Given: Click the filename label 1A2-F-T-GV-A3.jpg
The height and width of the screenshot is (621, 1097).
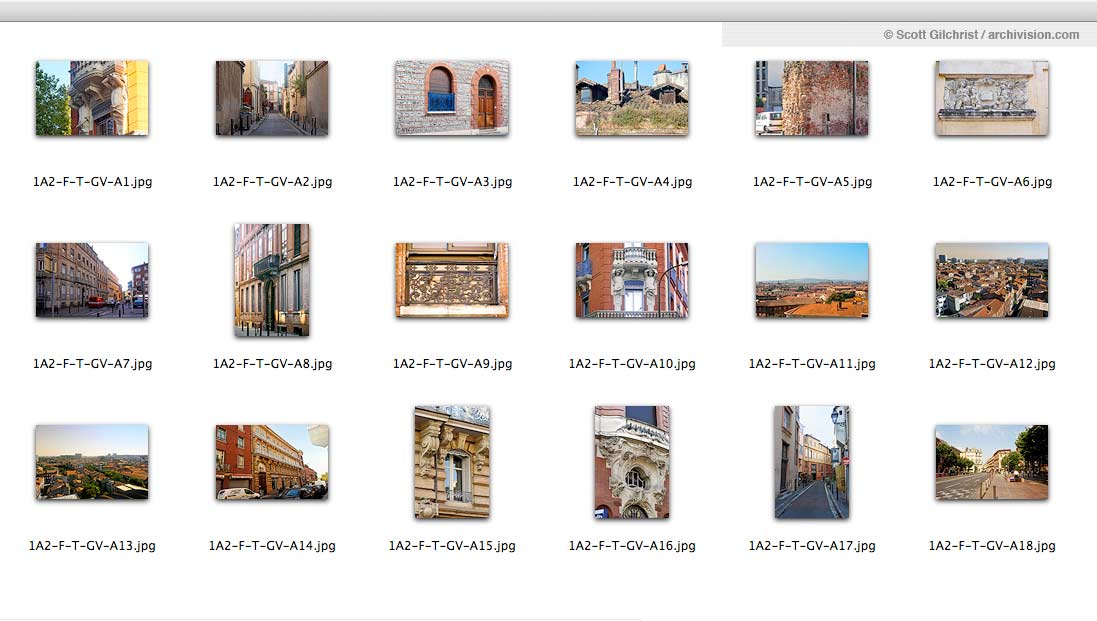Looking at the screenshot, I should click(452, 182).
